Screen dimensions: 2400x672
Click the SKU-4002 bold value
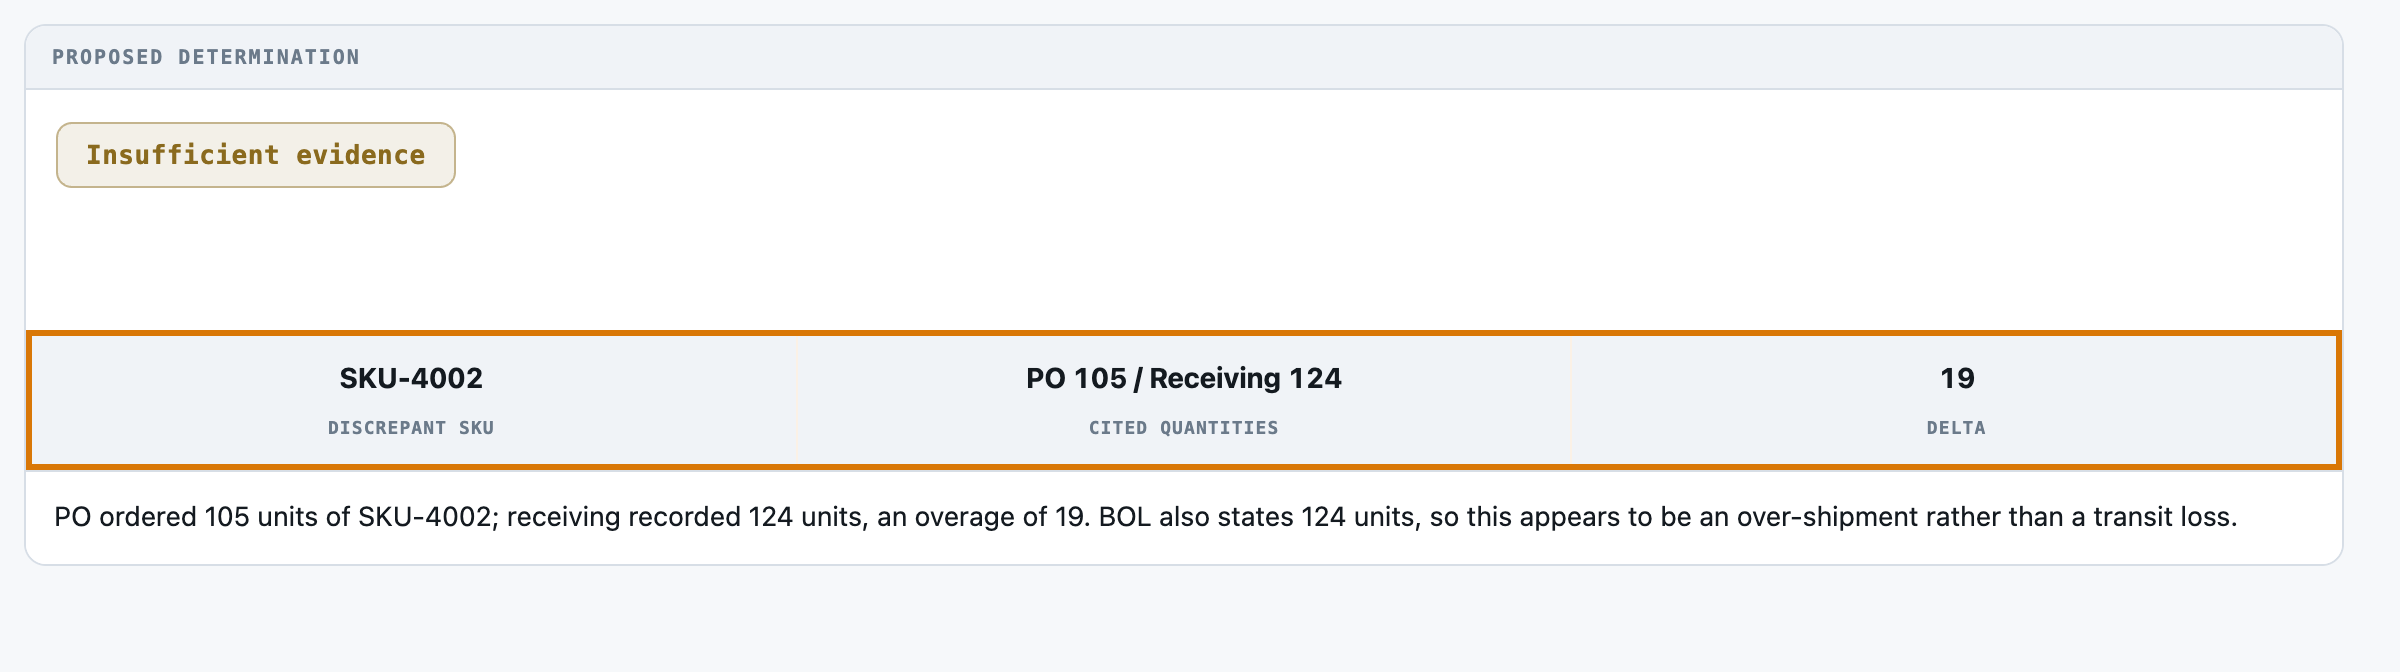pos(411,378)
